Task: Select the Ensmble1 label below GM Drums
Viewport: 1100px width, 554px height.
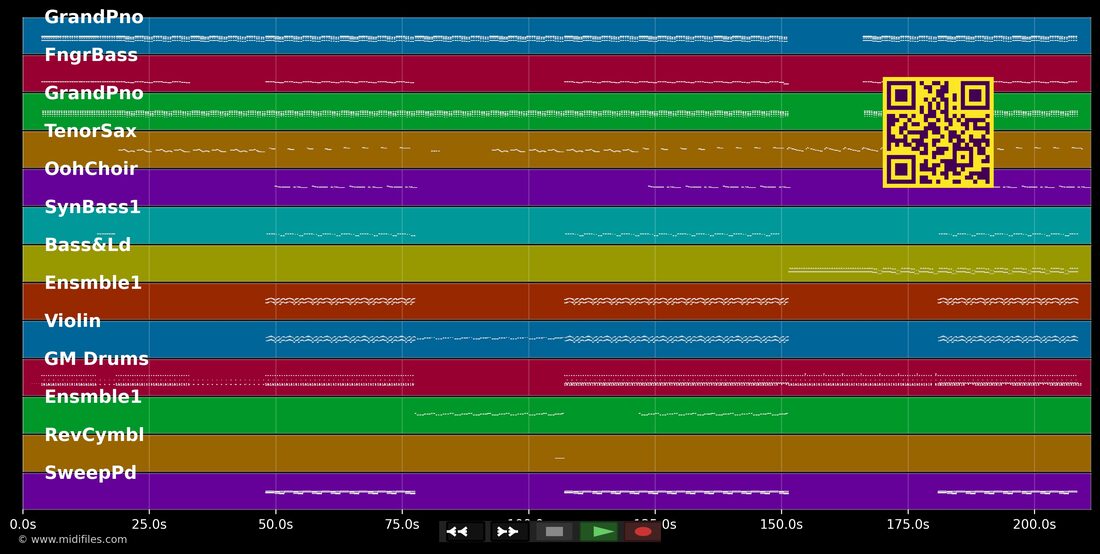Action: click(x=93, y=397)
